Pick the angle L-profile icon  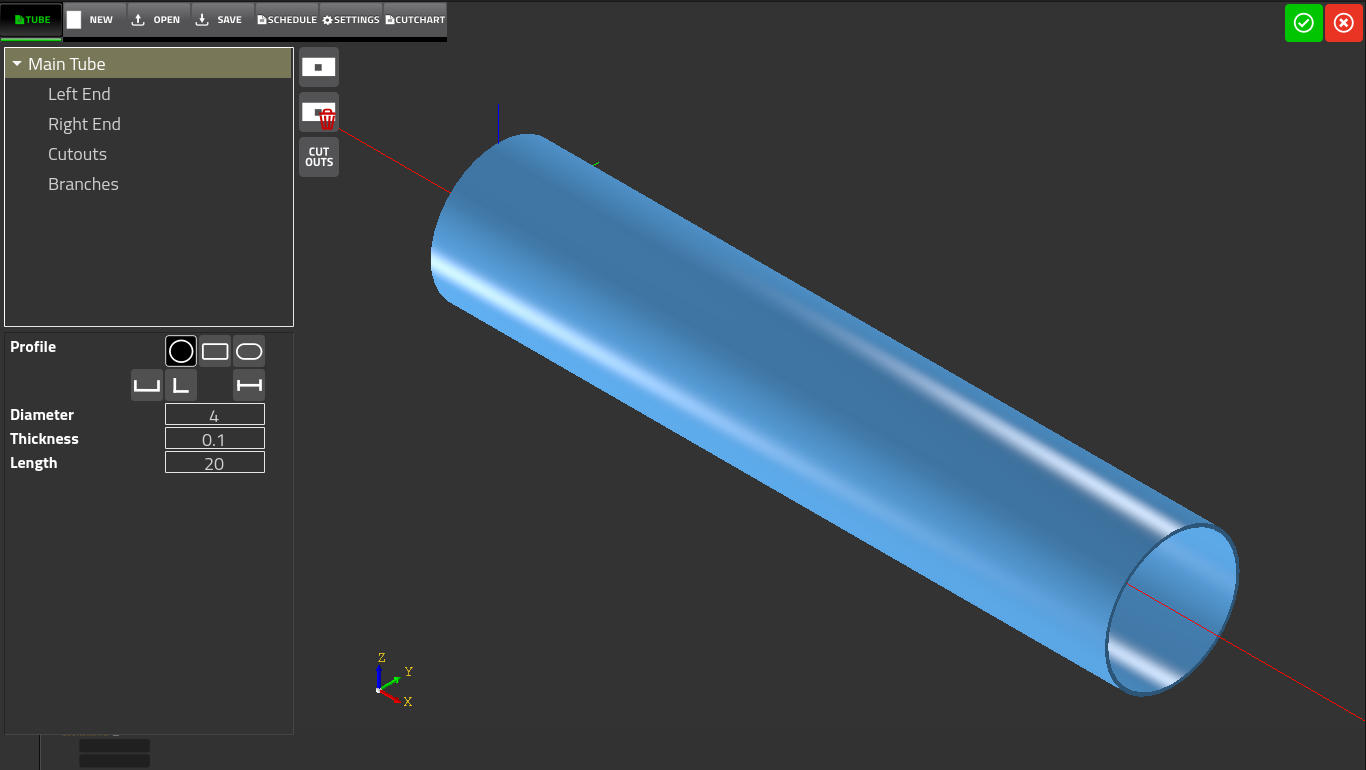click(x=181, y=385)
